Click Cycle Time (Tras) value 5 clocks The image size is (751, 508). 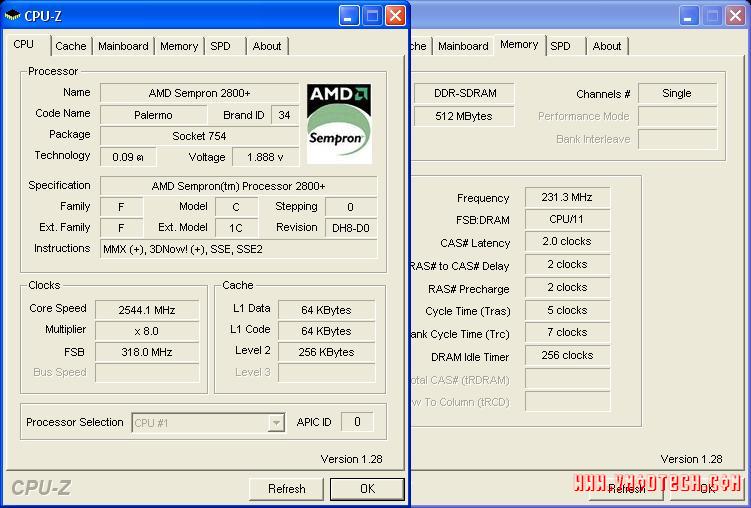coord(568,310)
